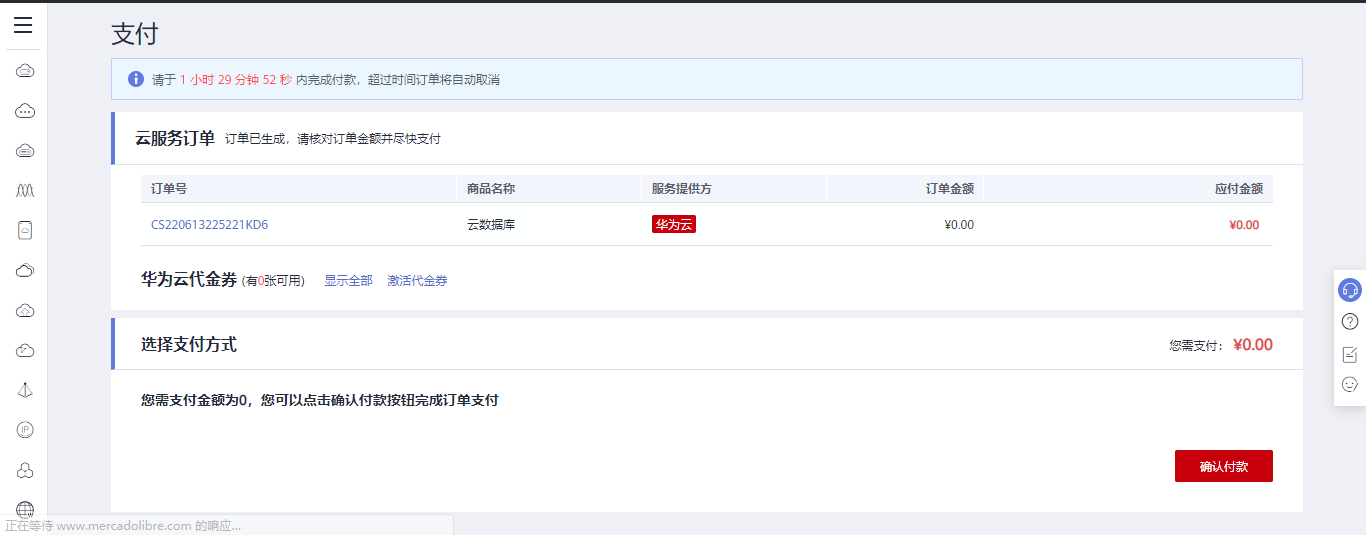
Task: Expand all vouchers via 显示全部
Action: click(348, 281)
